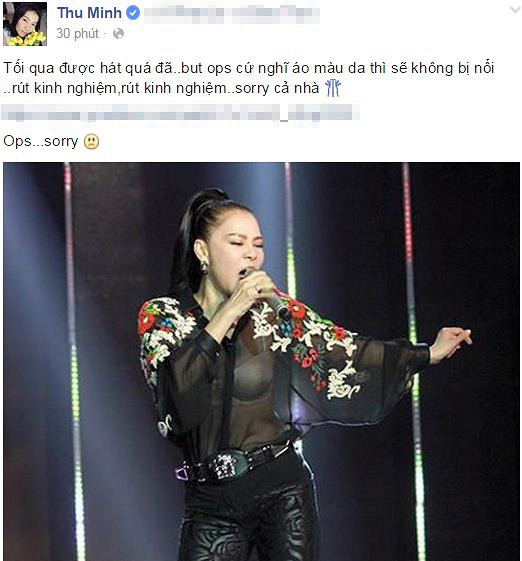Image resolution: width=522 pixels, height=561 pixels.
Task: Open the stage performance photo
Action: 261,361
